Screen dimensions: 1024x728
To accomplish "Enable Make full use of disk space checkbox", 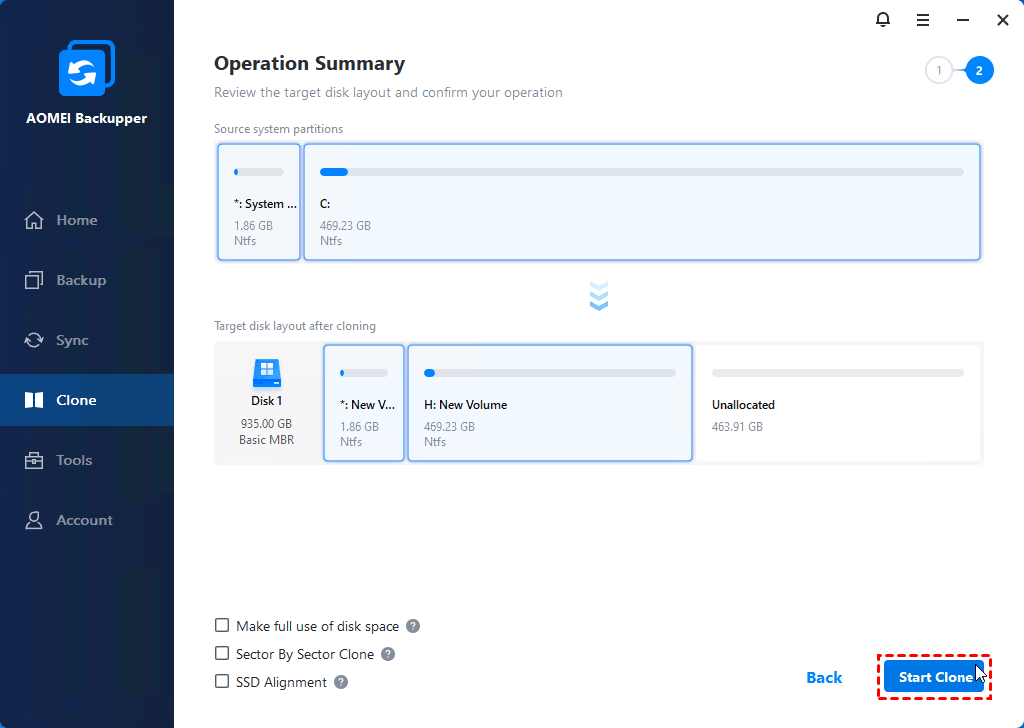I will tap(222, 626).
